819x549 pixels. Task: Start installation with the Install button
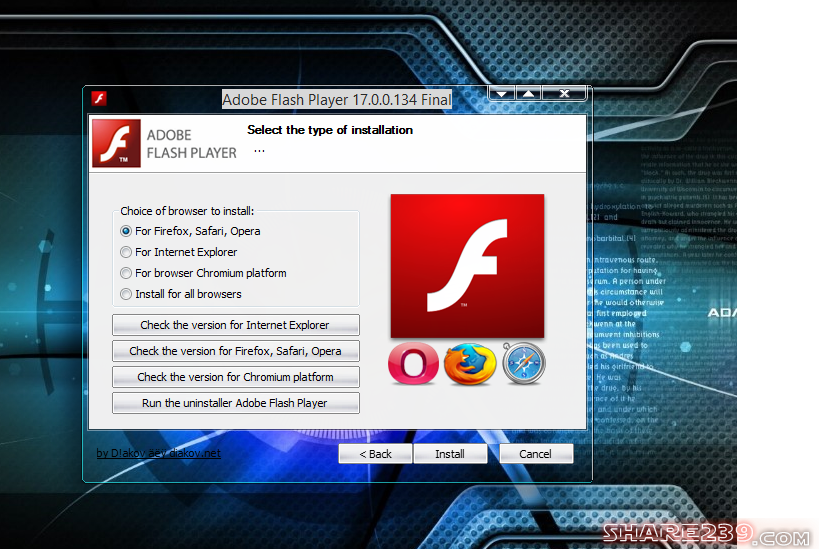(450, 454)
